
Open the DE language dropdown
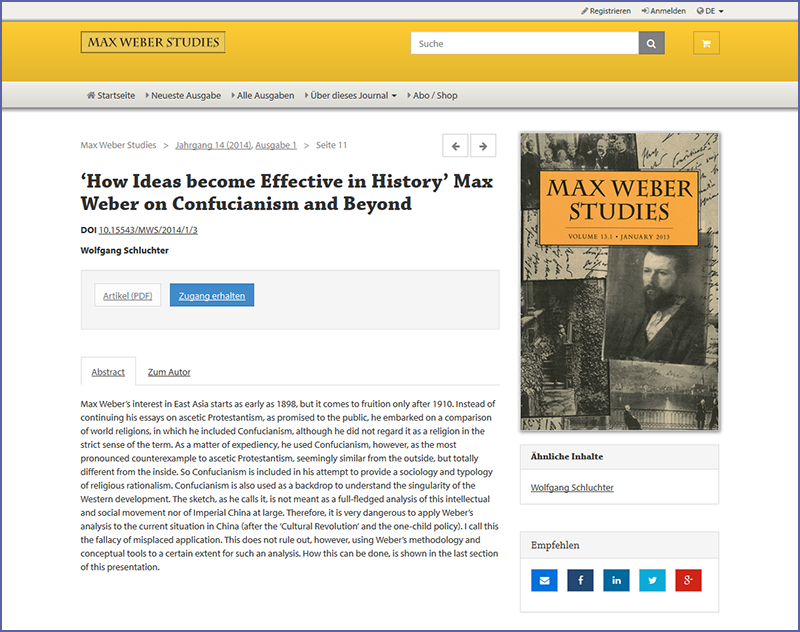click(x=709, y=11)
